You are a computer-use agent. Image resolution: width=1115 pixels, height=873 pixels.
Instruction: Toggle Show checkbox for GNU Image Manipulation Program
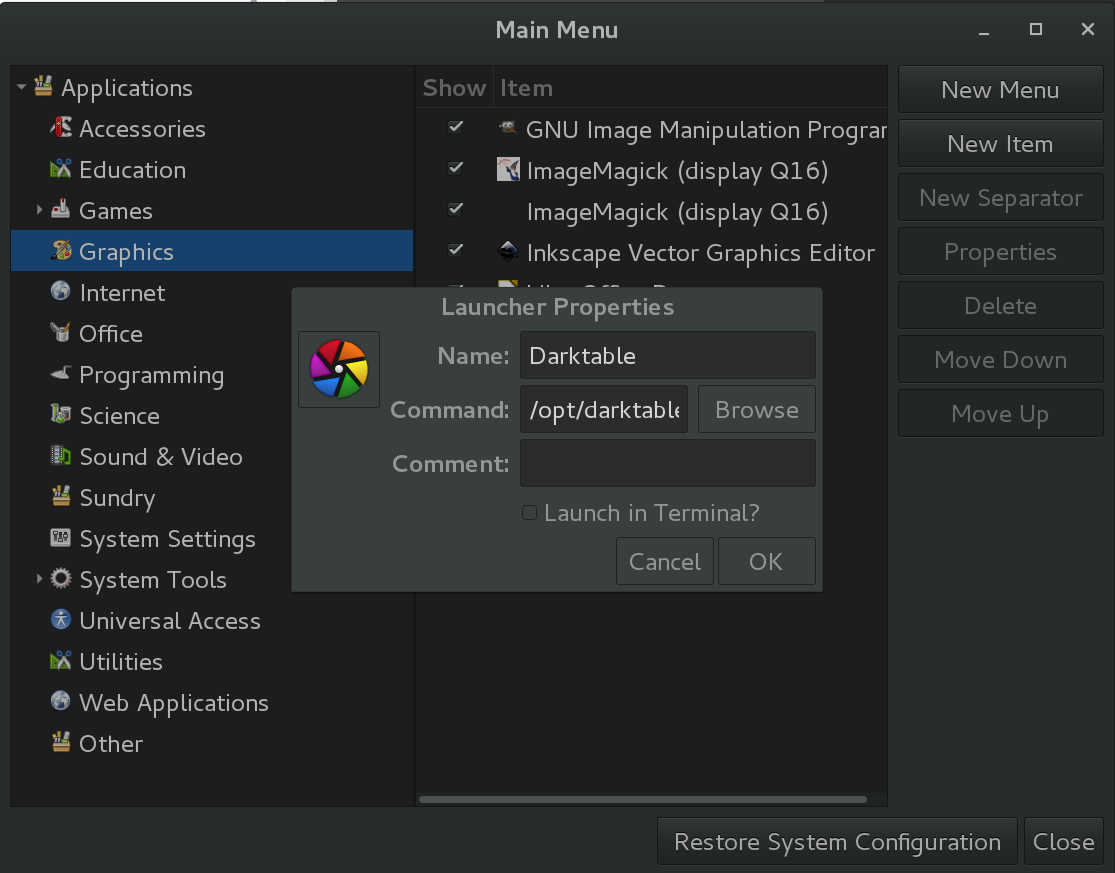tap(456, 127)
